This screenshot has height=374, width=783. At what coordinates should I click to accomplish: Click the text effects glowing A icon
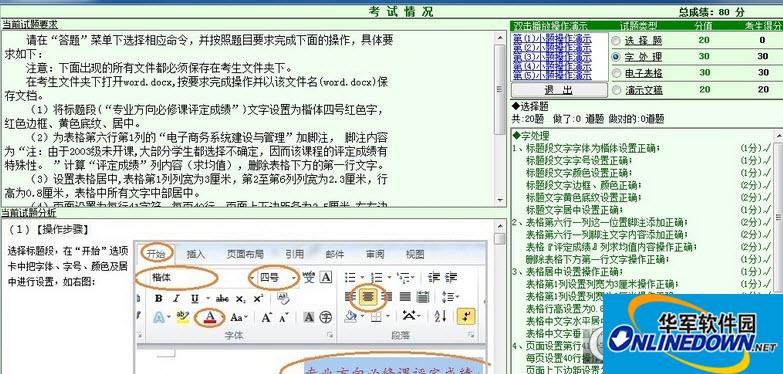159,317
